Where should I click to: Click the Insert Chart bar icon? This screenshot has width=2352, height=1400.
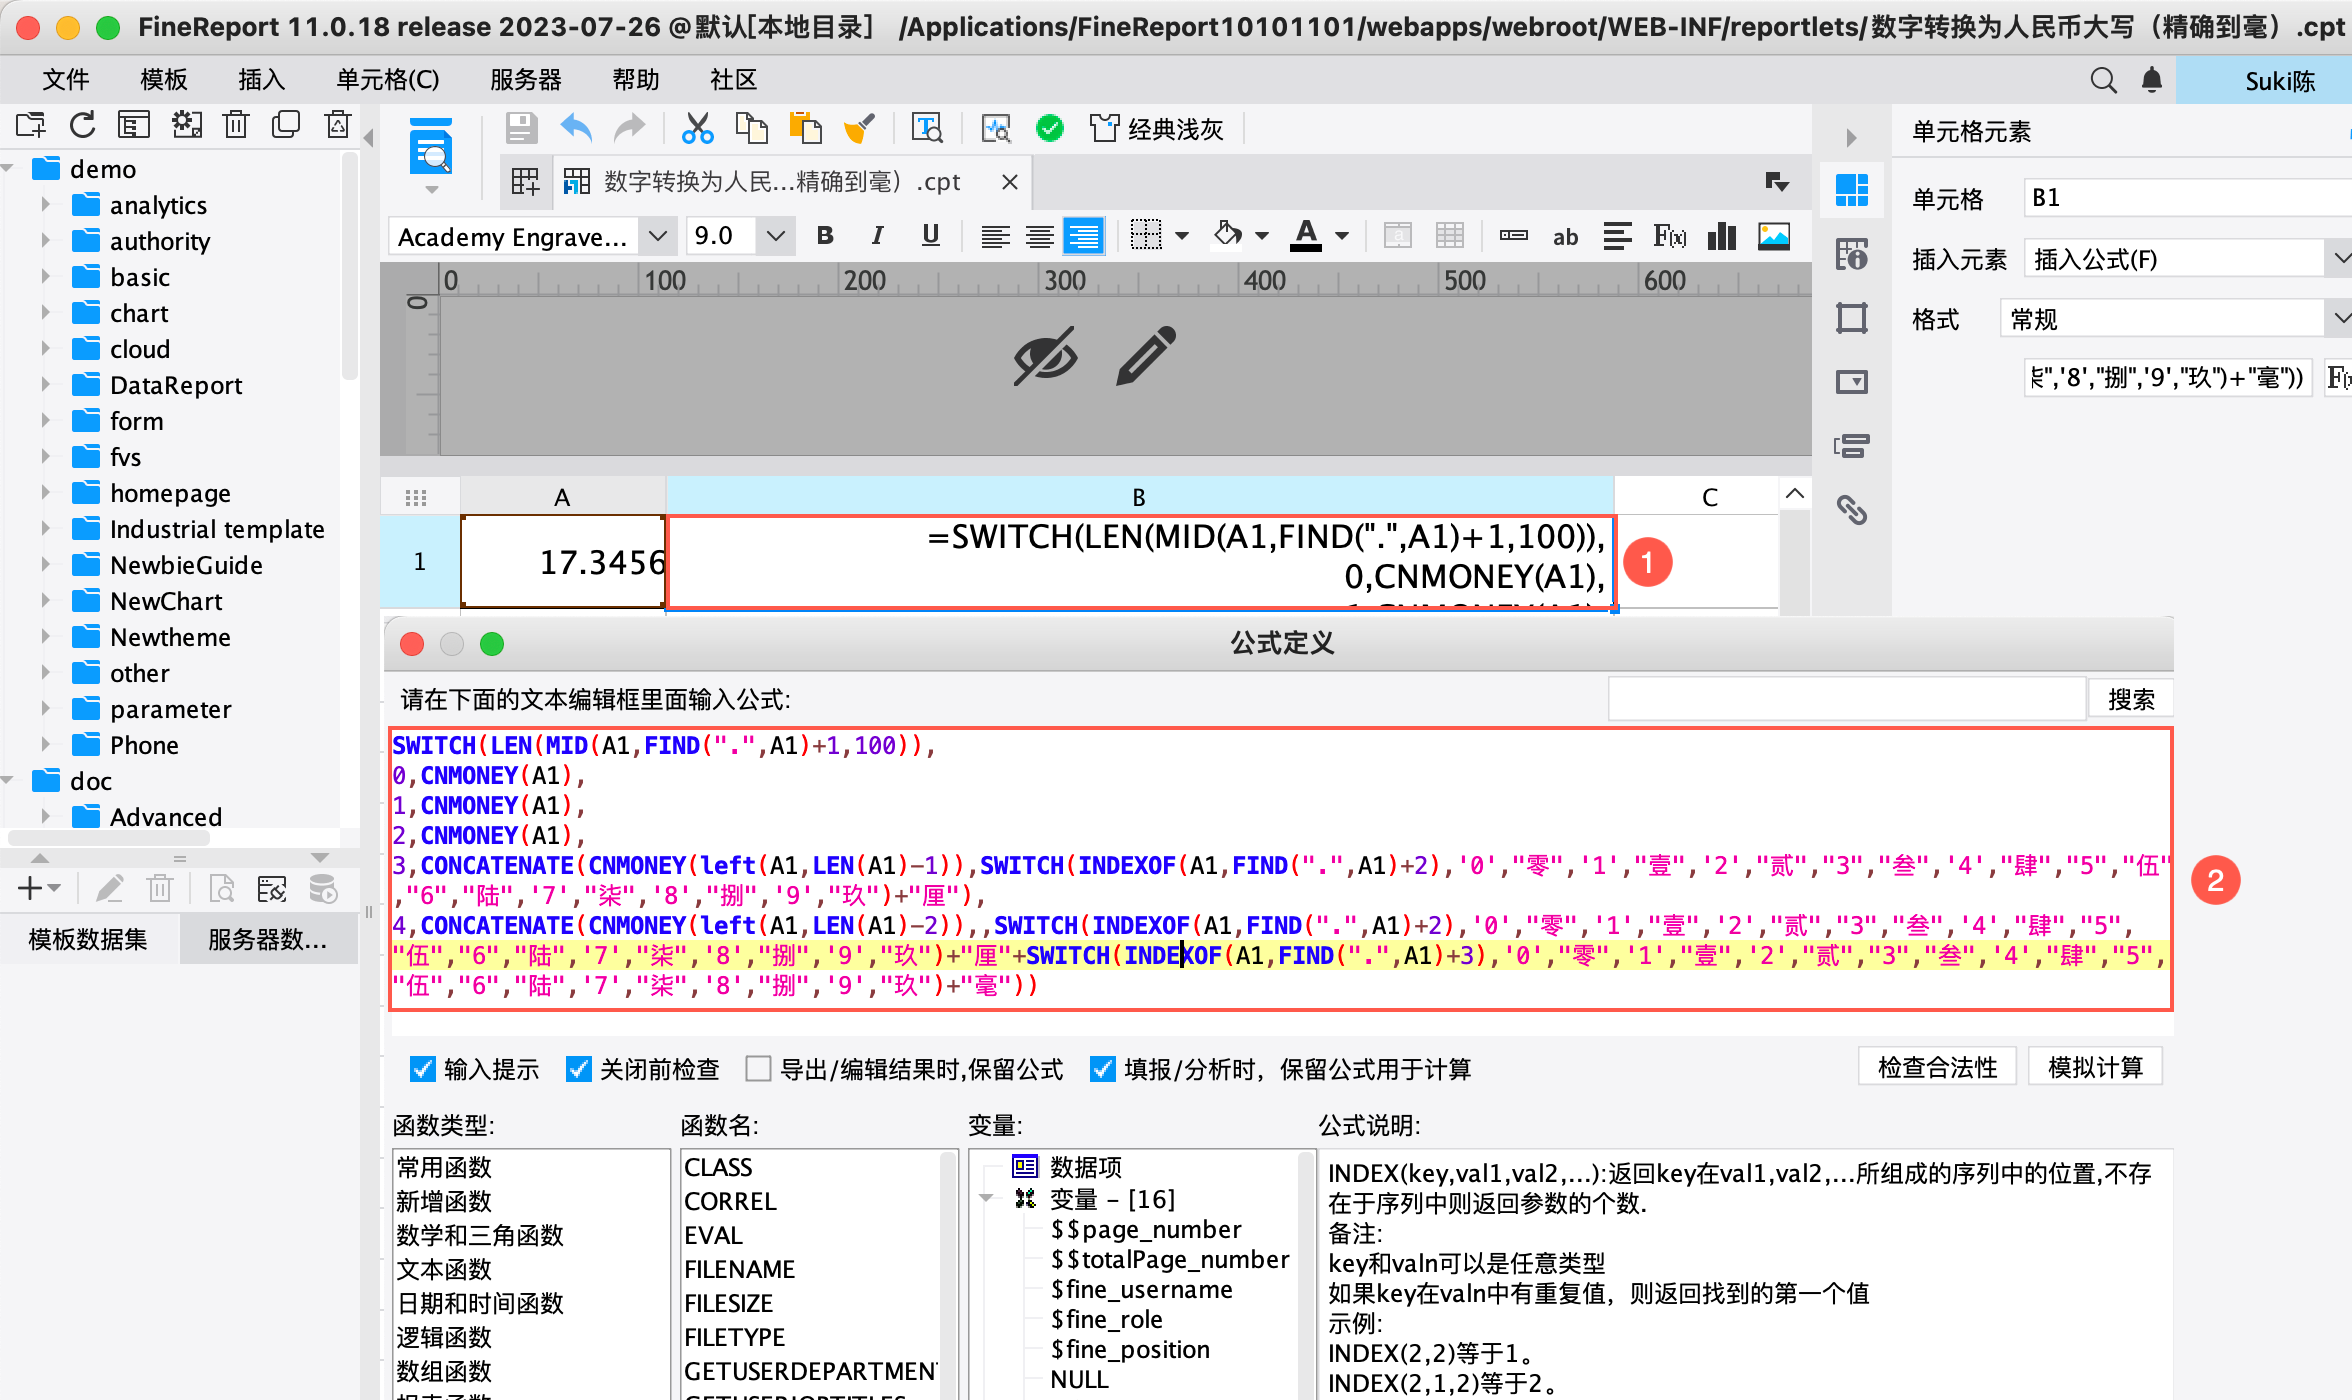pos(1721,237)
